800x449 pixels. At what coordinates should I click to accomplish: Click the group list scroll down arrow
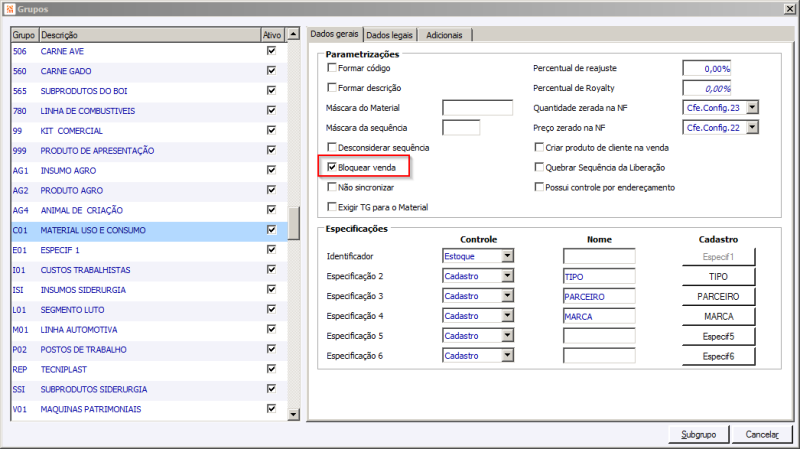(293, 414)
